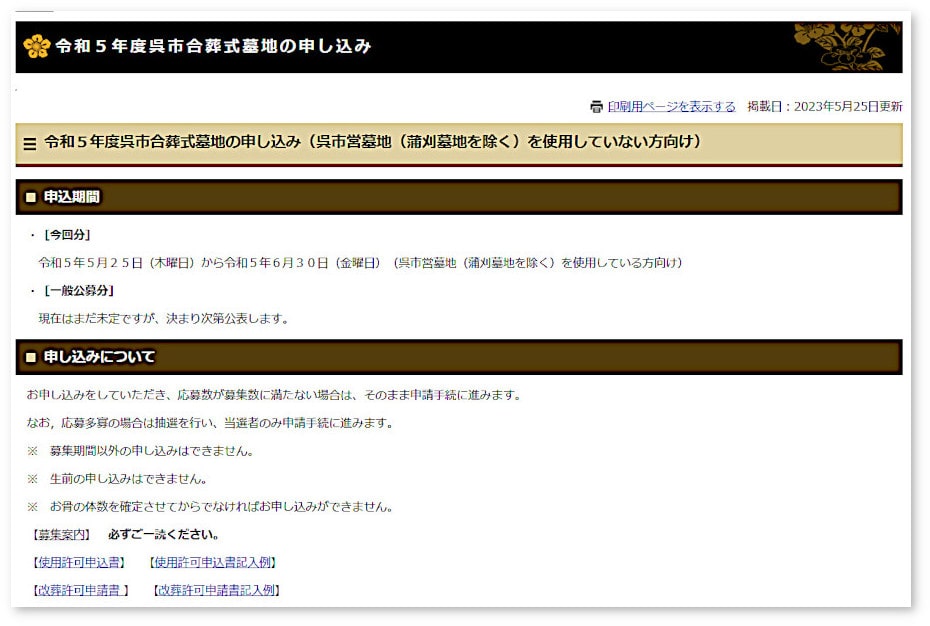Click the square bullet beside 申込期間
Screen dimensions: 930x626
tap(31, 197)
